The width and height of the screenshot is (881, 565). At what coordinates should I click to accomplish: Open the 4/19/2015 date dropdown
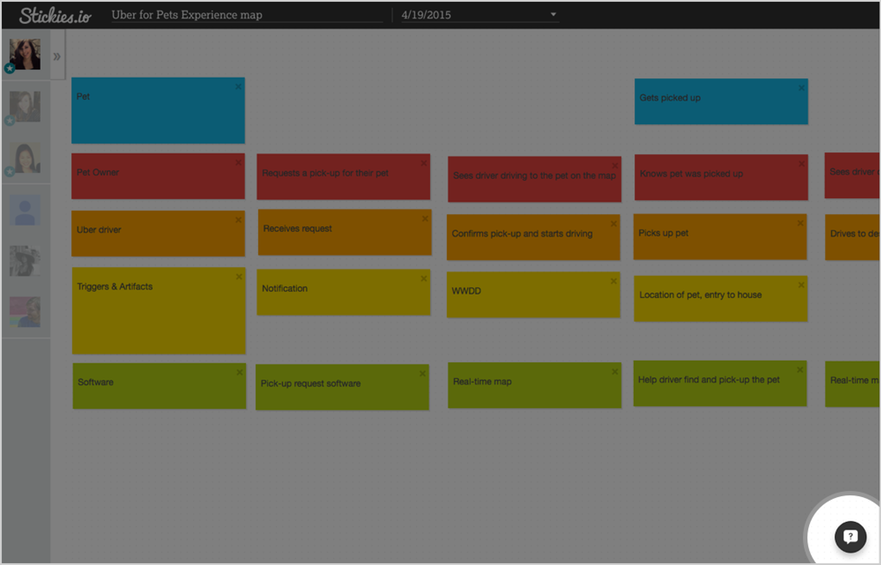(x=553, y=15)
